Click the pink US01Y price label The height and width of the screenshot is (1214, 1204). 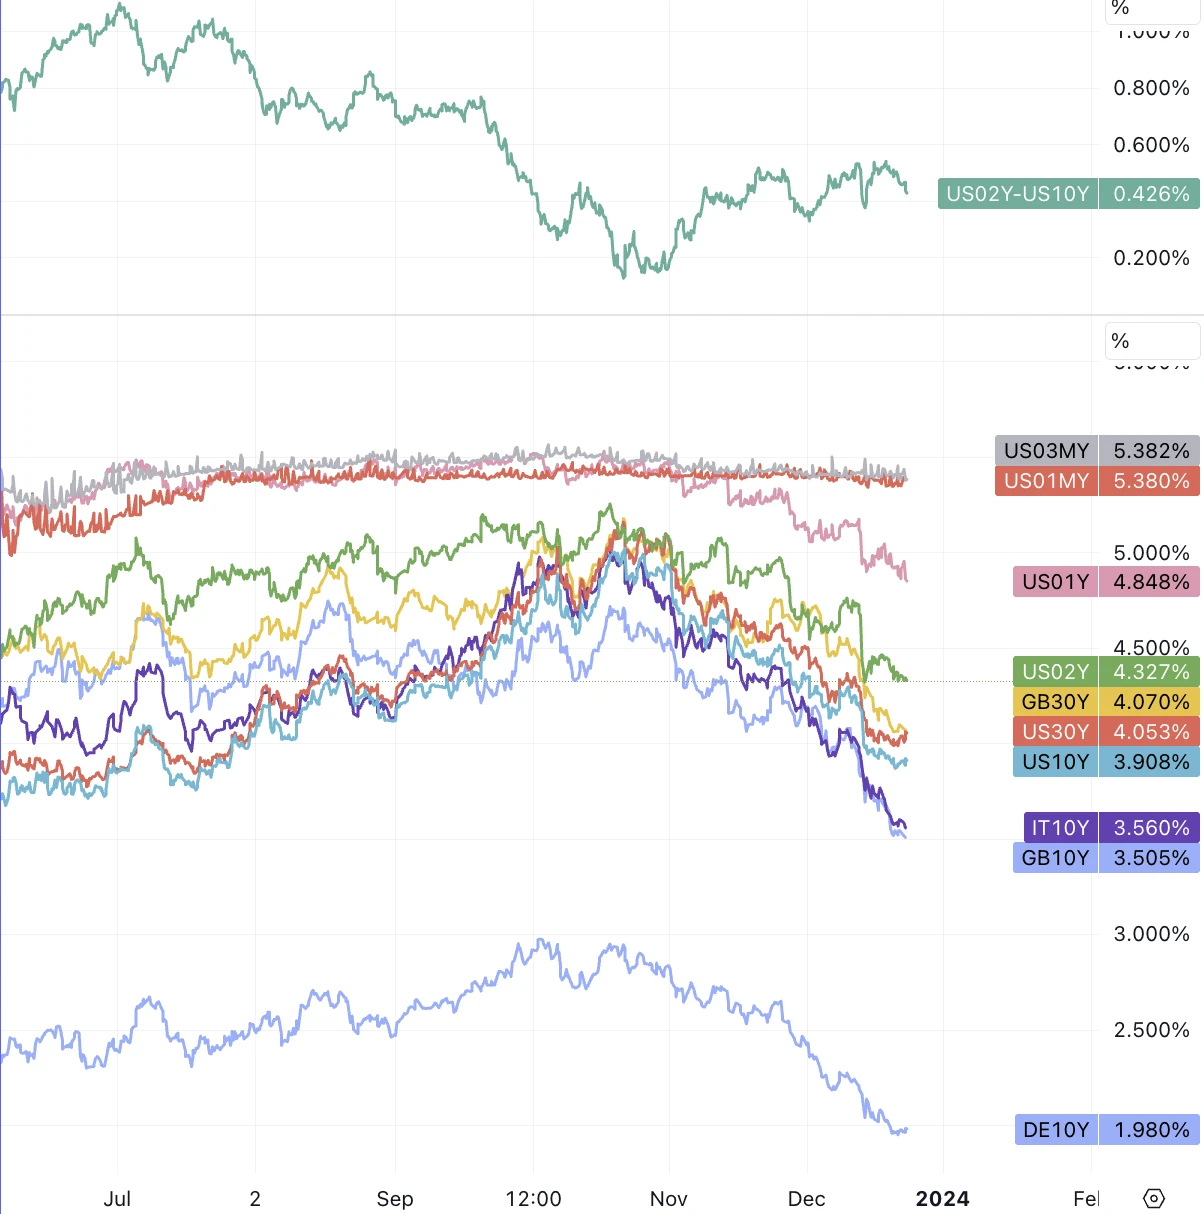coord(1105,582)
